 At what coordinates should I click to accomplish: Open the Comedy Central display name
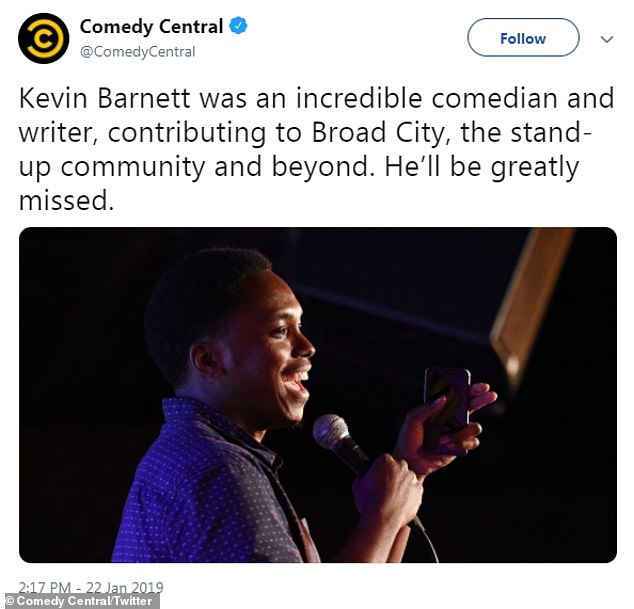(151, 27)
